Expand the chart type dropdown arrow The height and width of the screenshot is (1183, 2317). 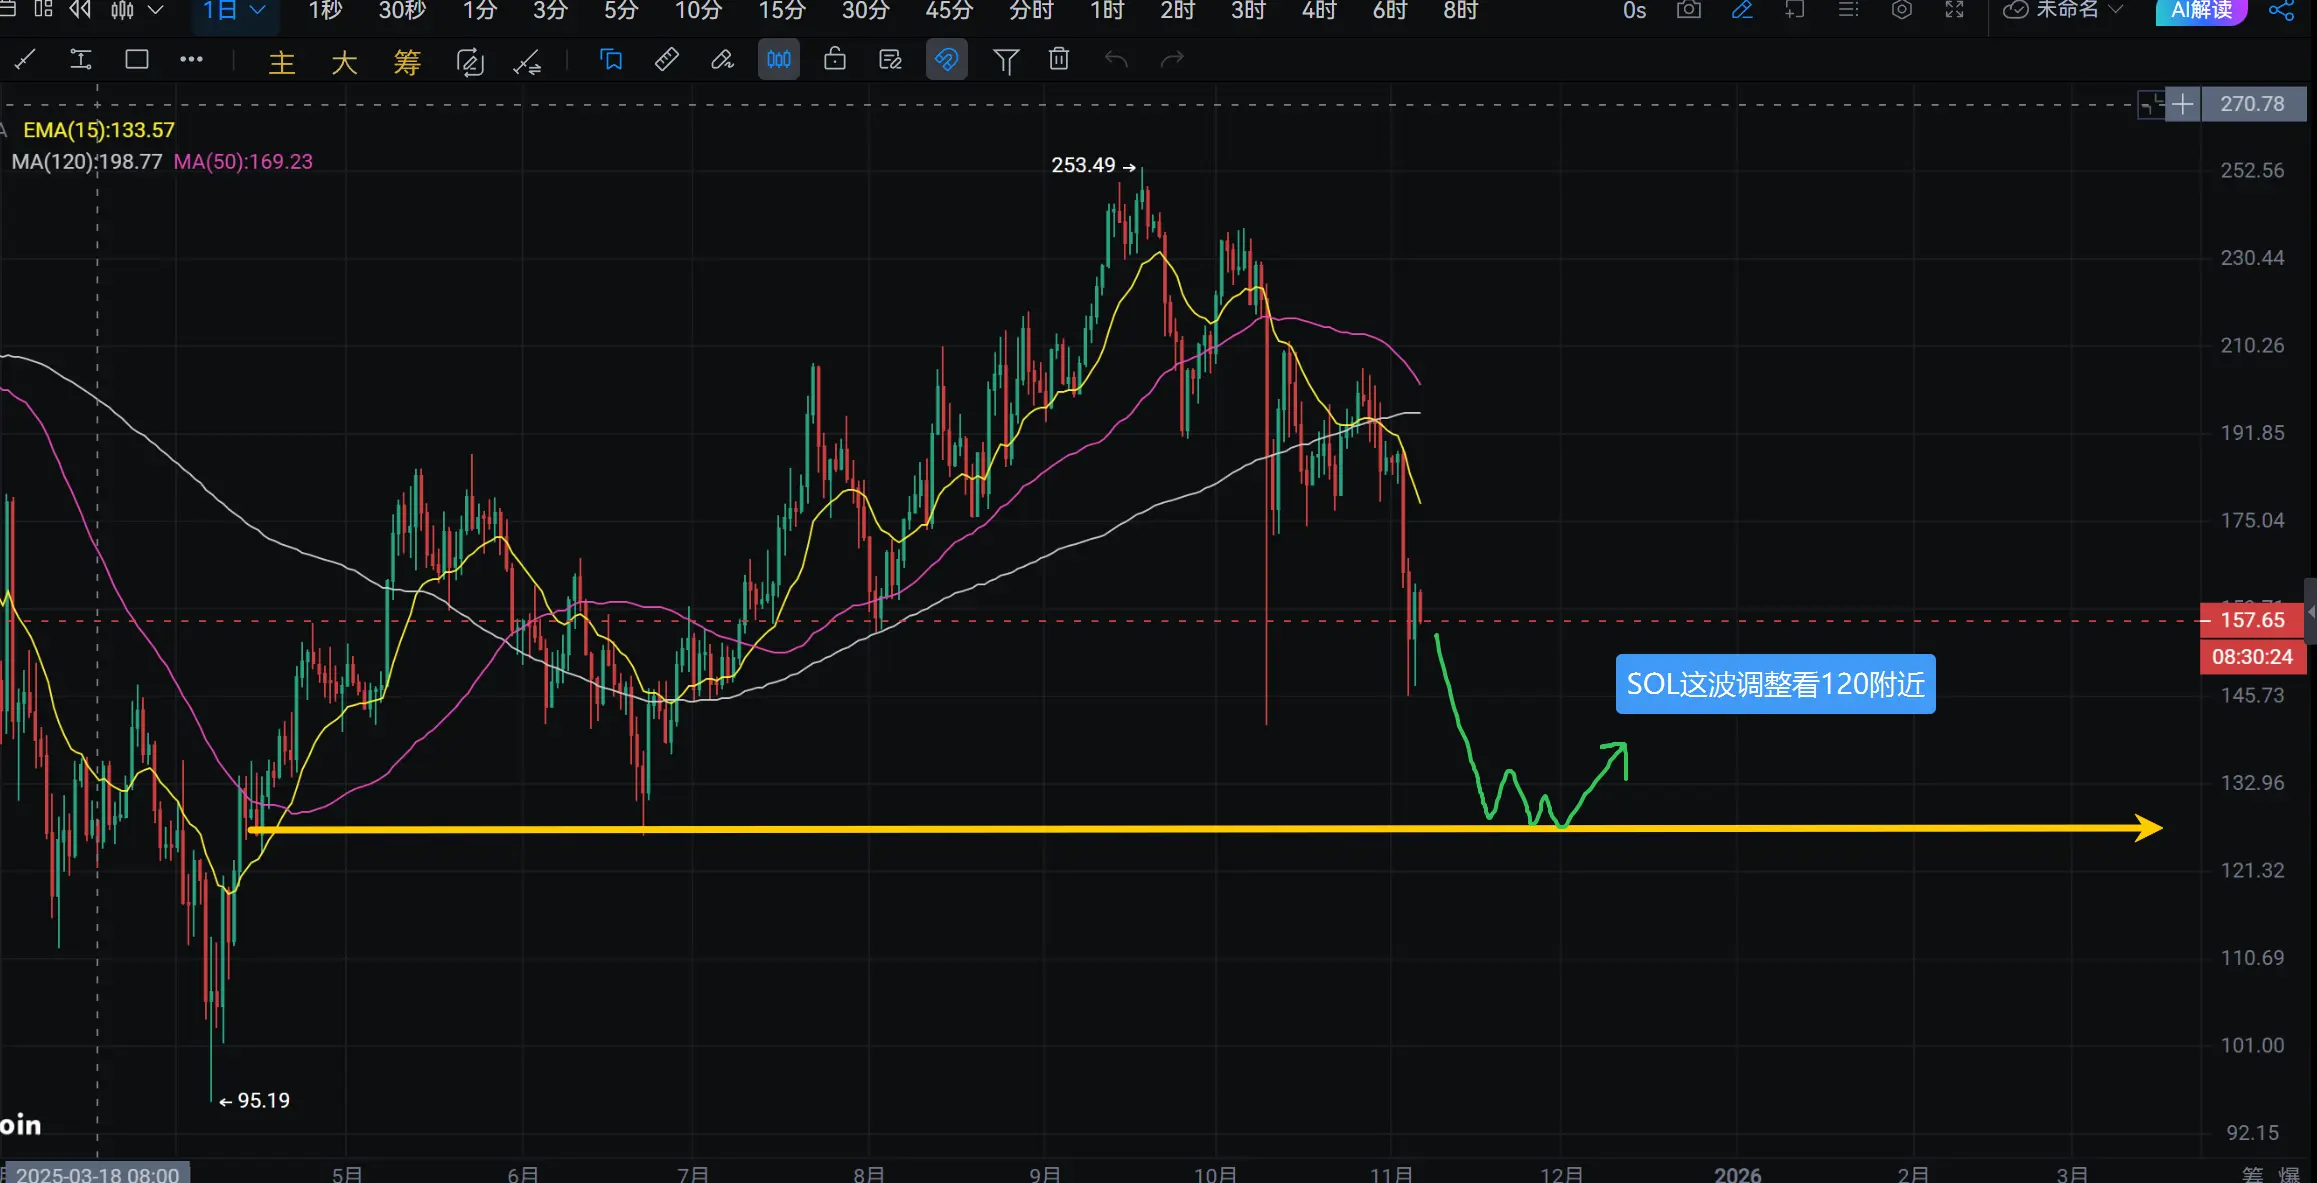pyautogui.click(x=155, y=10)
